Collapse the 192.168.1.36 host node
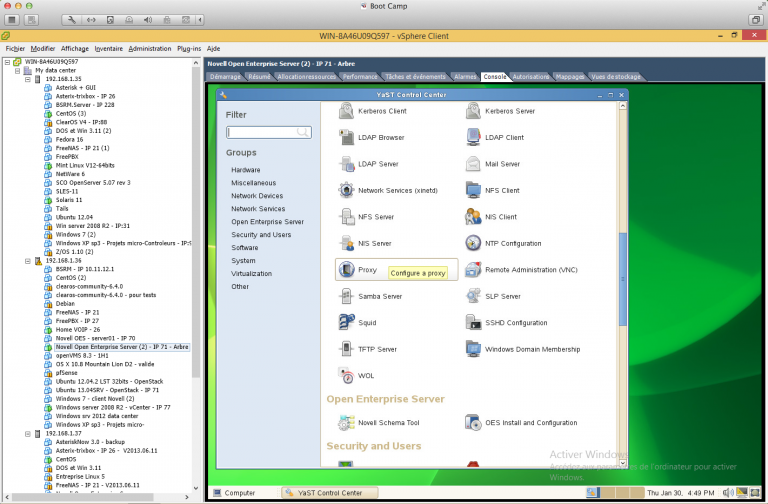Viewport: 768px width, 504px height. point(28,261)
